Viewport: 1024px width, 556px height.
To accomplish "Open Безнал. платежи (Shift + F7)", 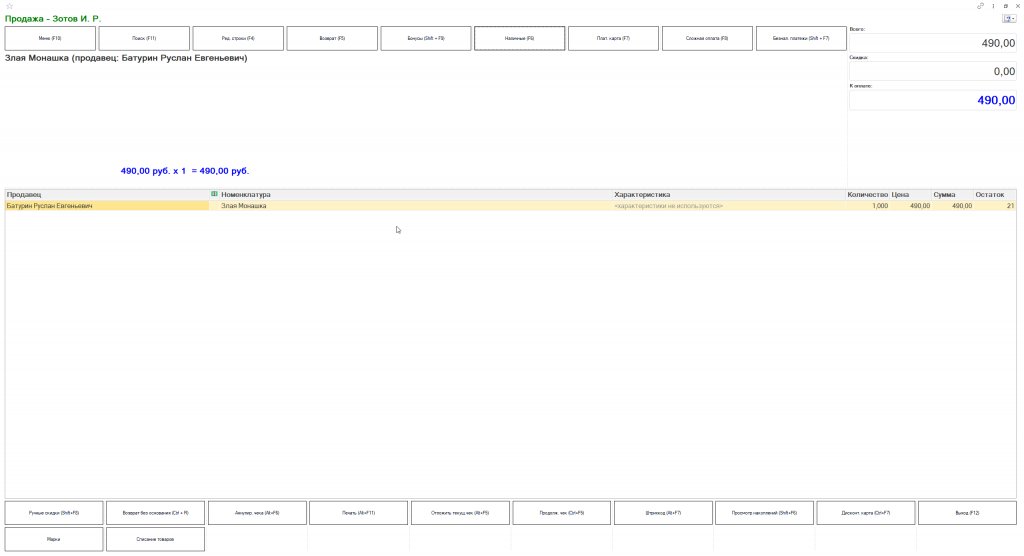I will coord(801,39).
